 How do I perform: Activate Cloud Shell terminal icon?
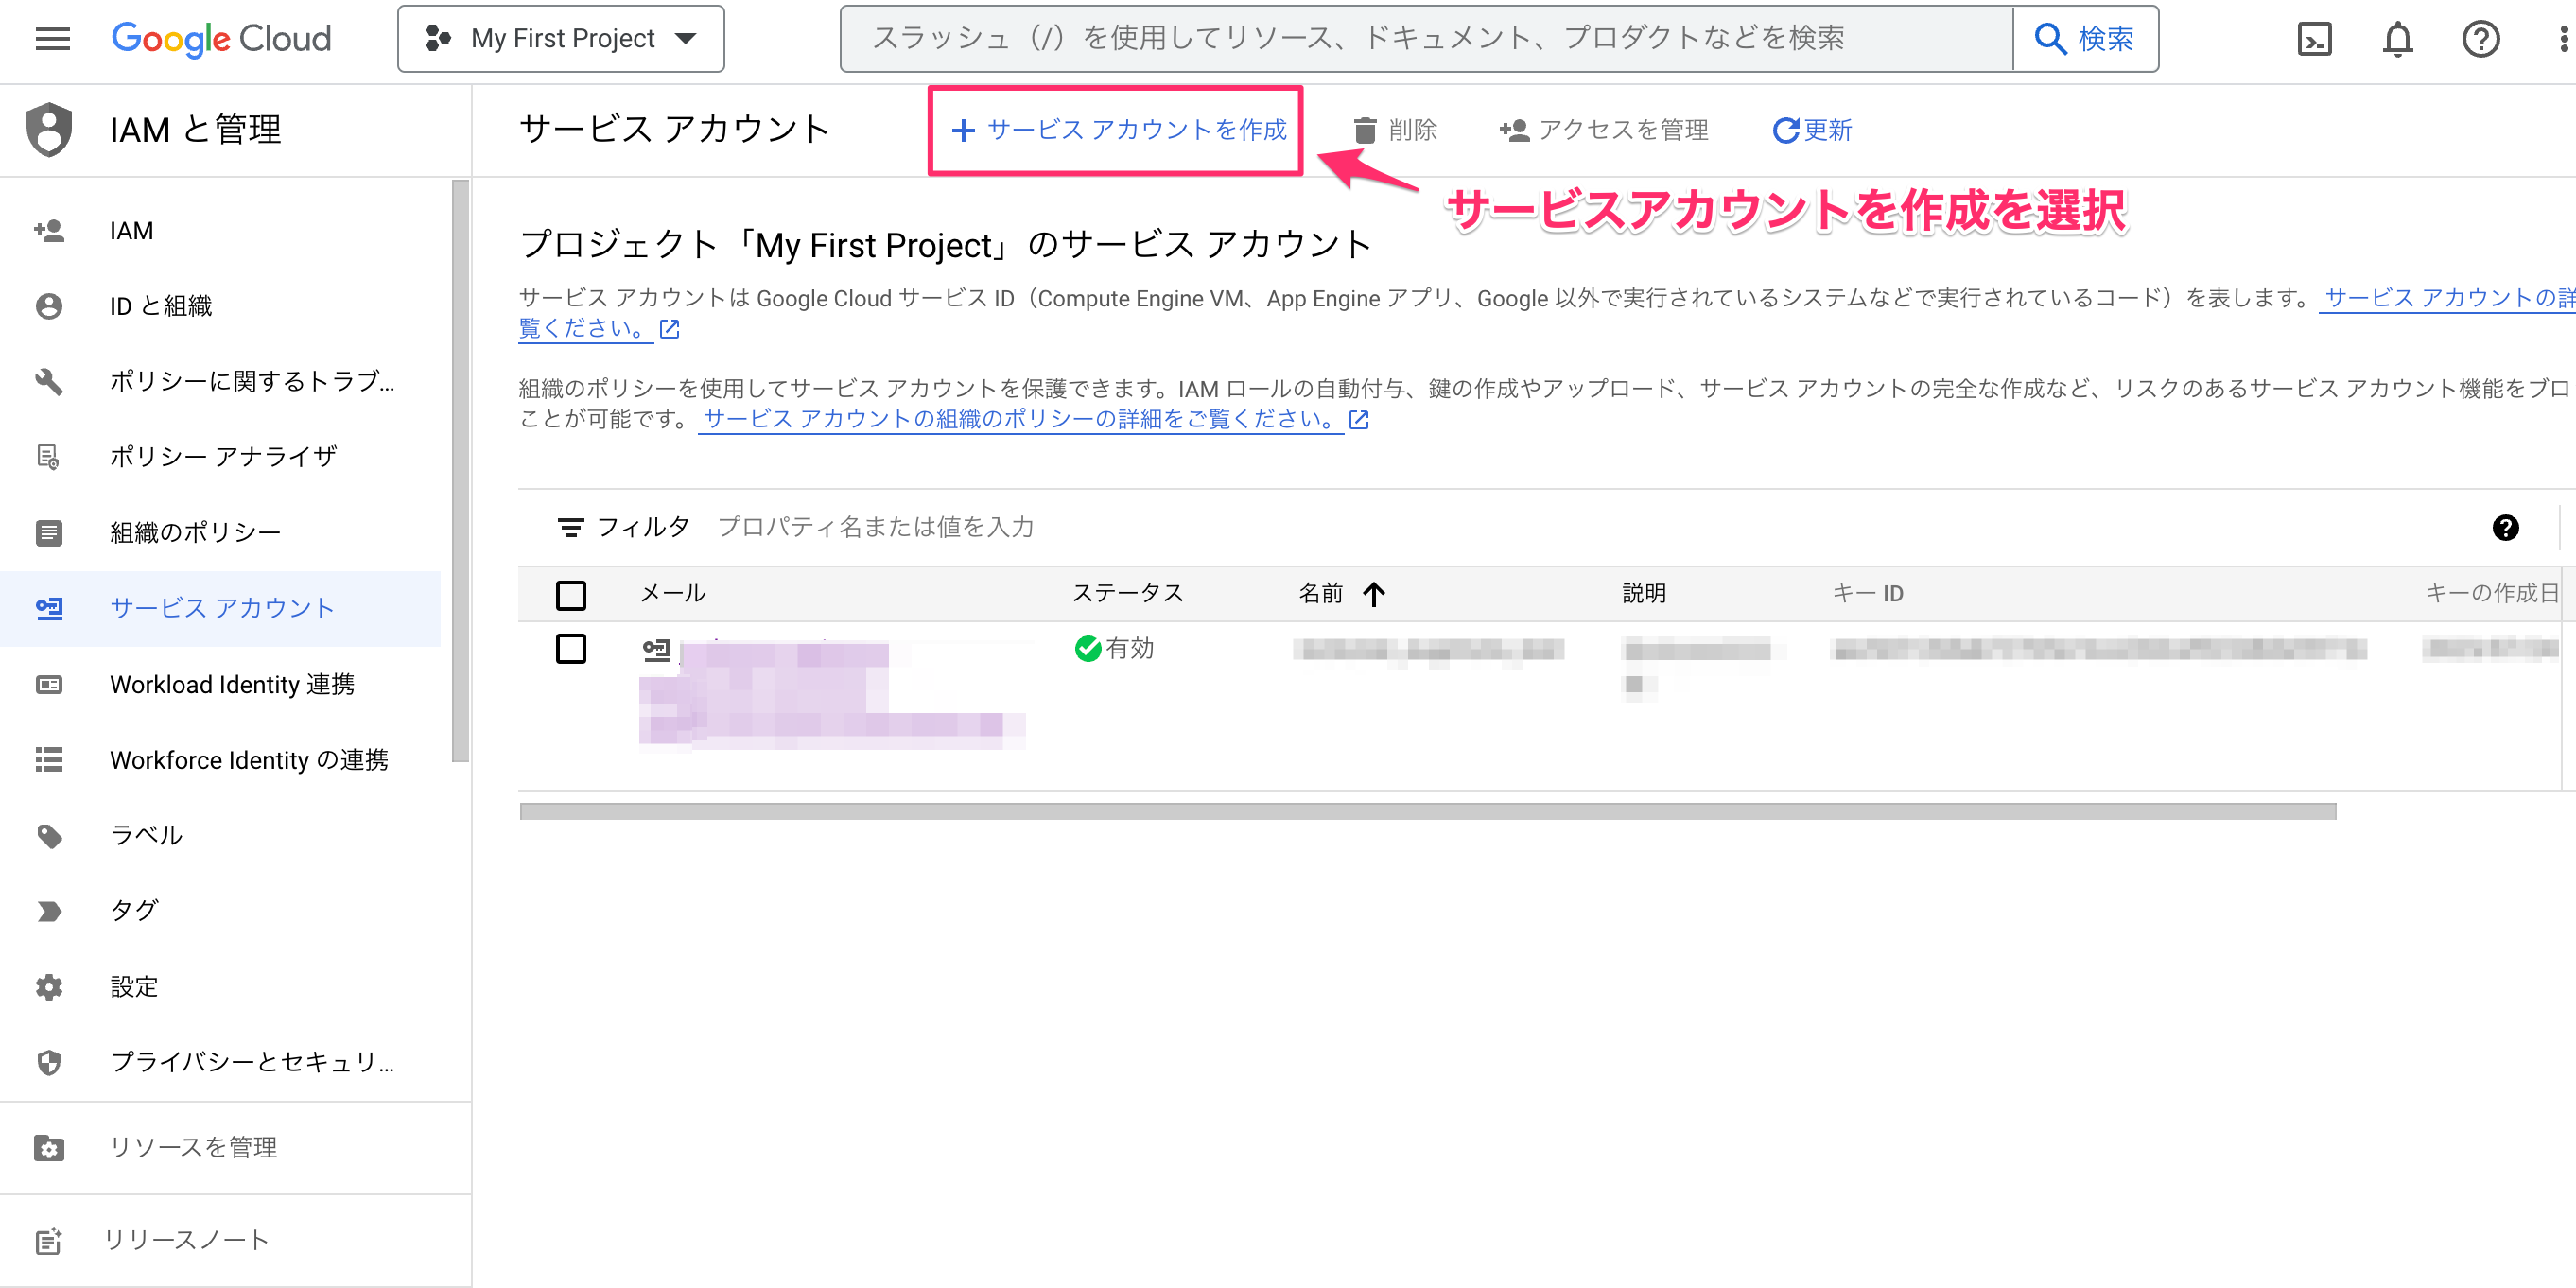2314,38
